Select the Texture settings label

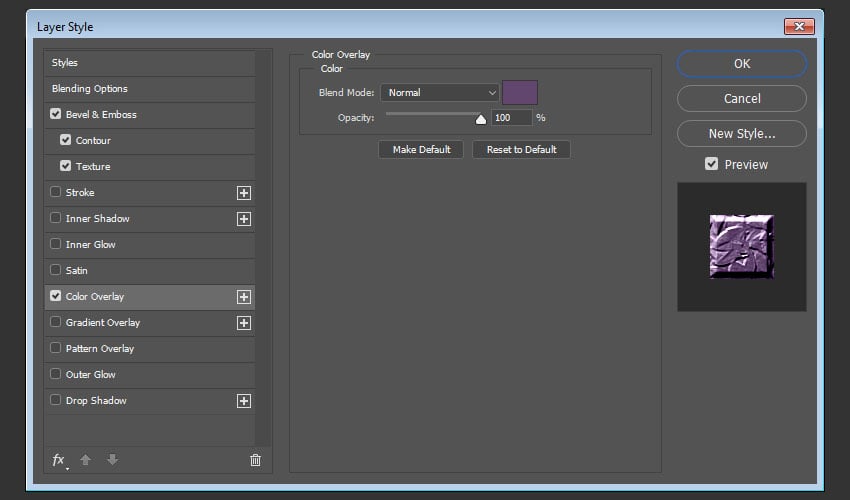coord(93,166)
